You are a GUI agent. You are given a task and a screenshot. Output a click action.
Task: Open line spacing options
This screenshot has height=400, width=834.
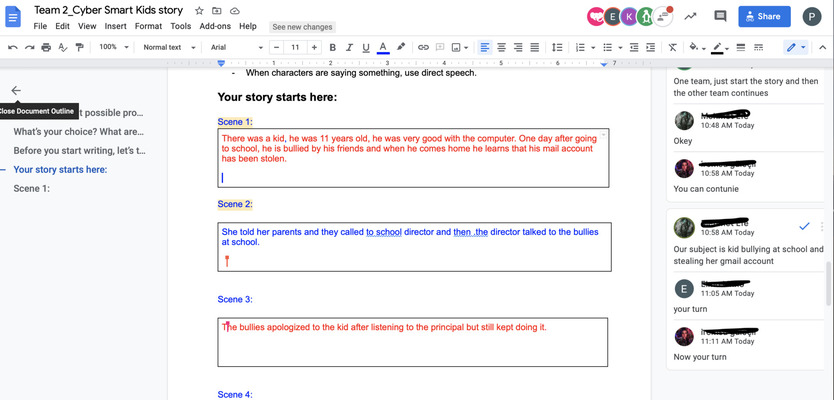point(557,47)
